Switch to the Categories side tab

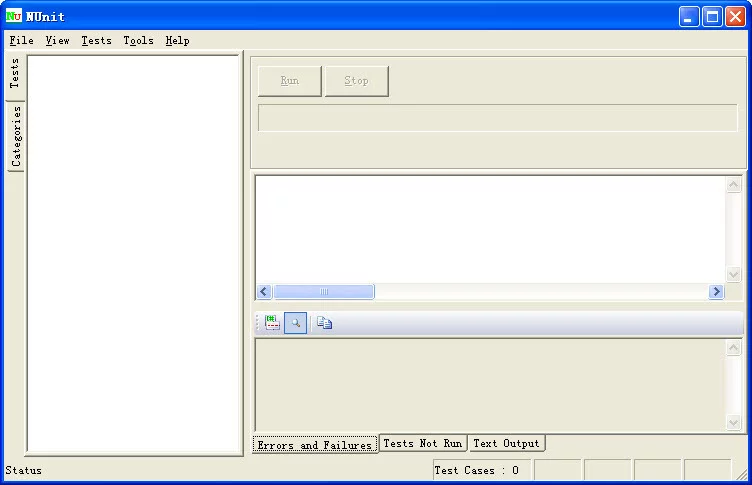coord(16,136)
